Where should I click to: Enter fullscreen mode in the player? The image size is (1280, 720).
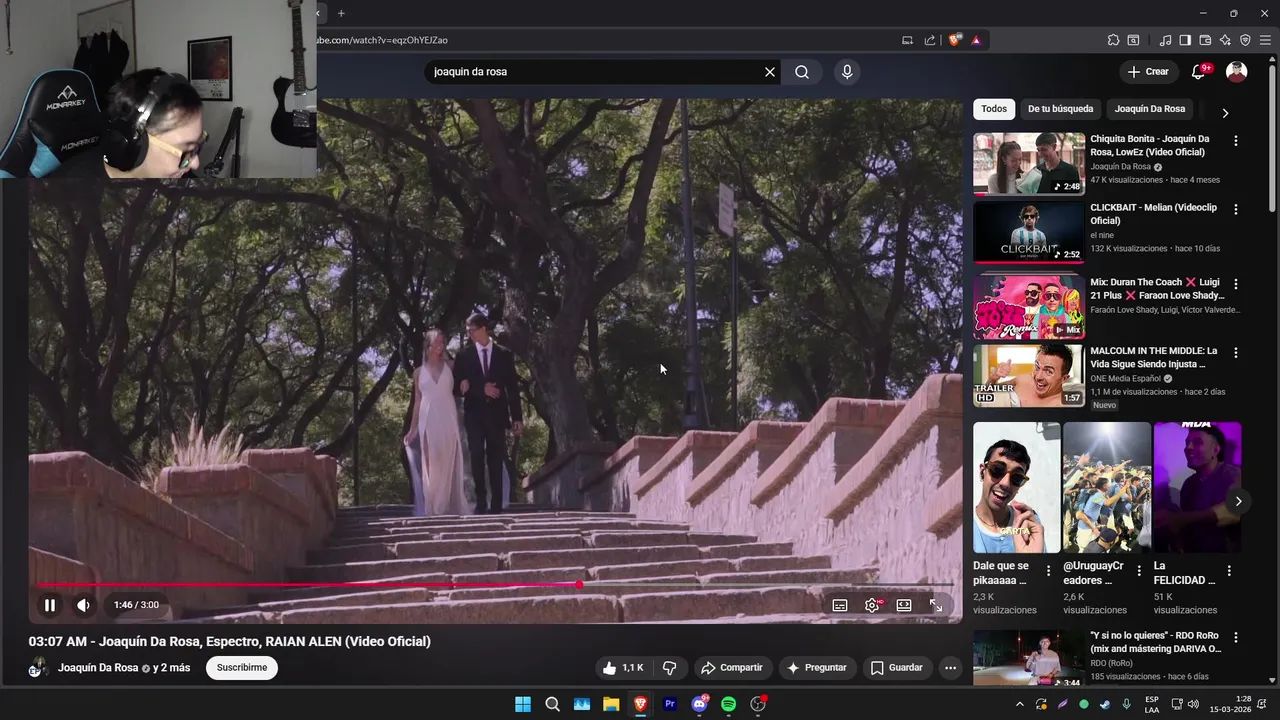(936, 605)
